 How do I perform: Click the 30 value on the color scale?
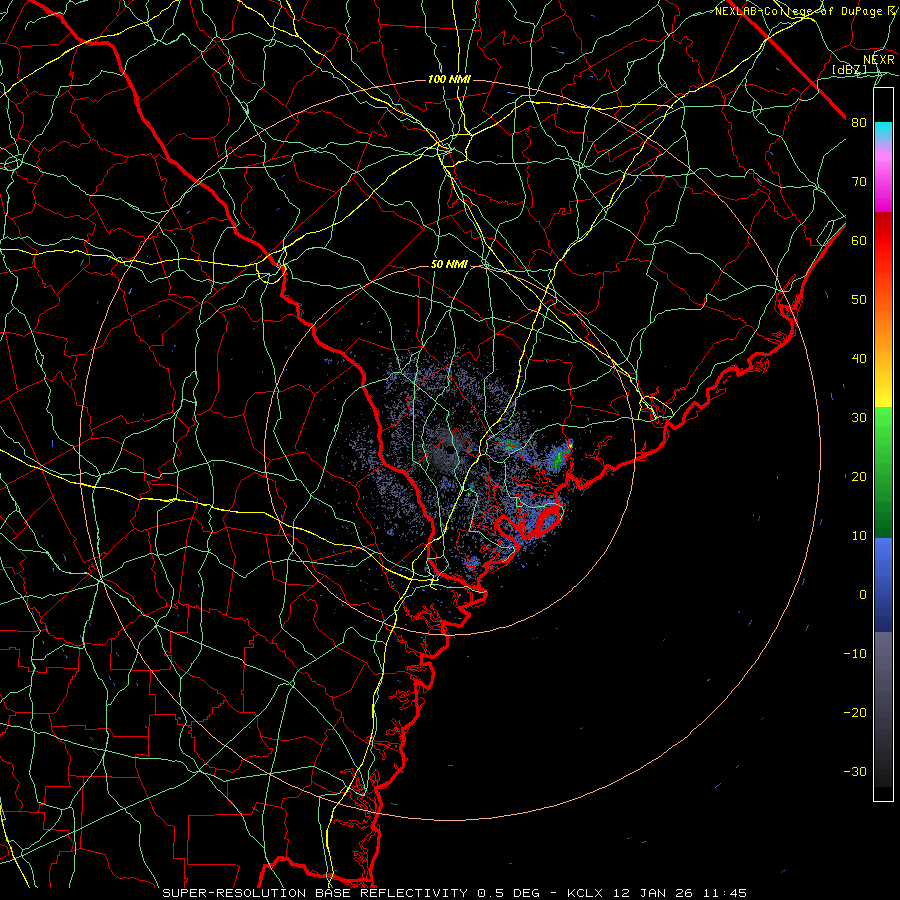[x=859, y=418]
